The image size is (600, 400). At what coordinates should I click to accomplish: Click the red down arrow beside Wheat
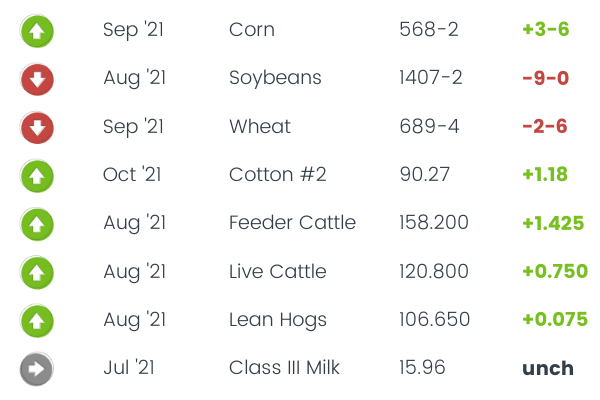[x=37, y=127]
